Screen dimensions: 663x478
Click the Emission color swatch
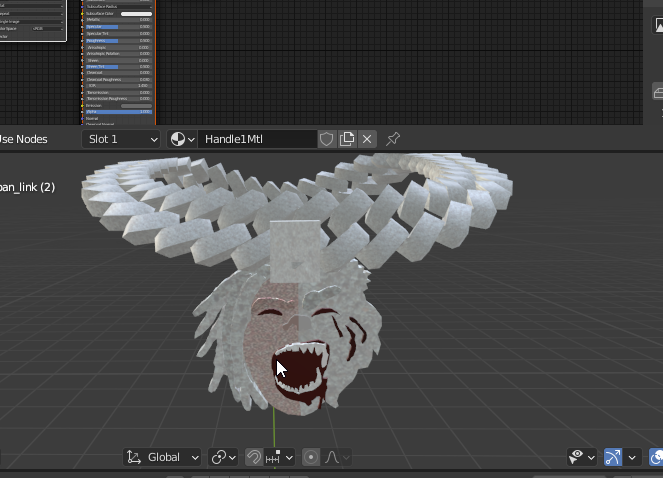point(136,106)
